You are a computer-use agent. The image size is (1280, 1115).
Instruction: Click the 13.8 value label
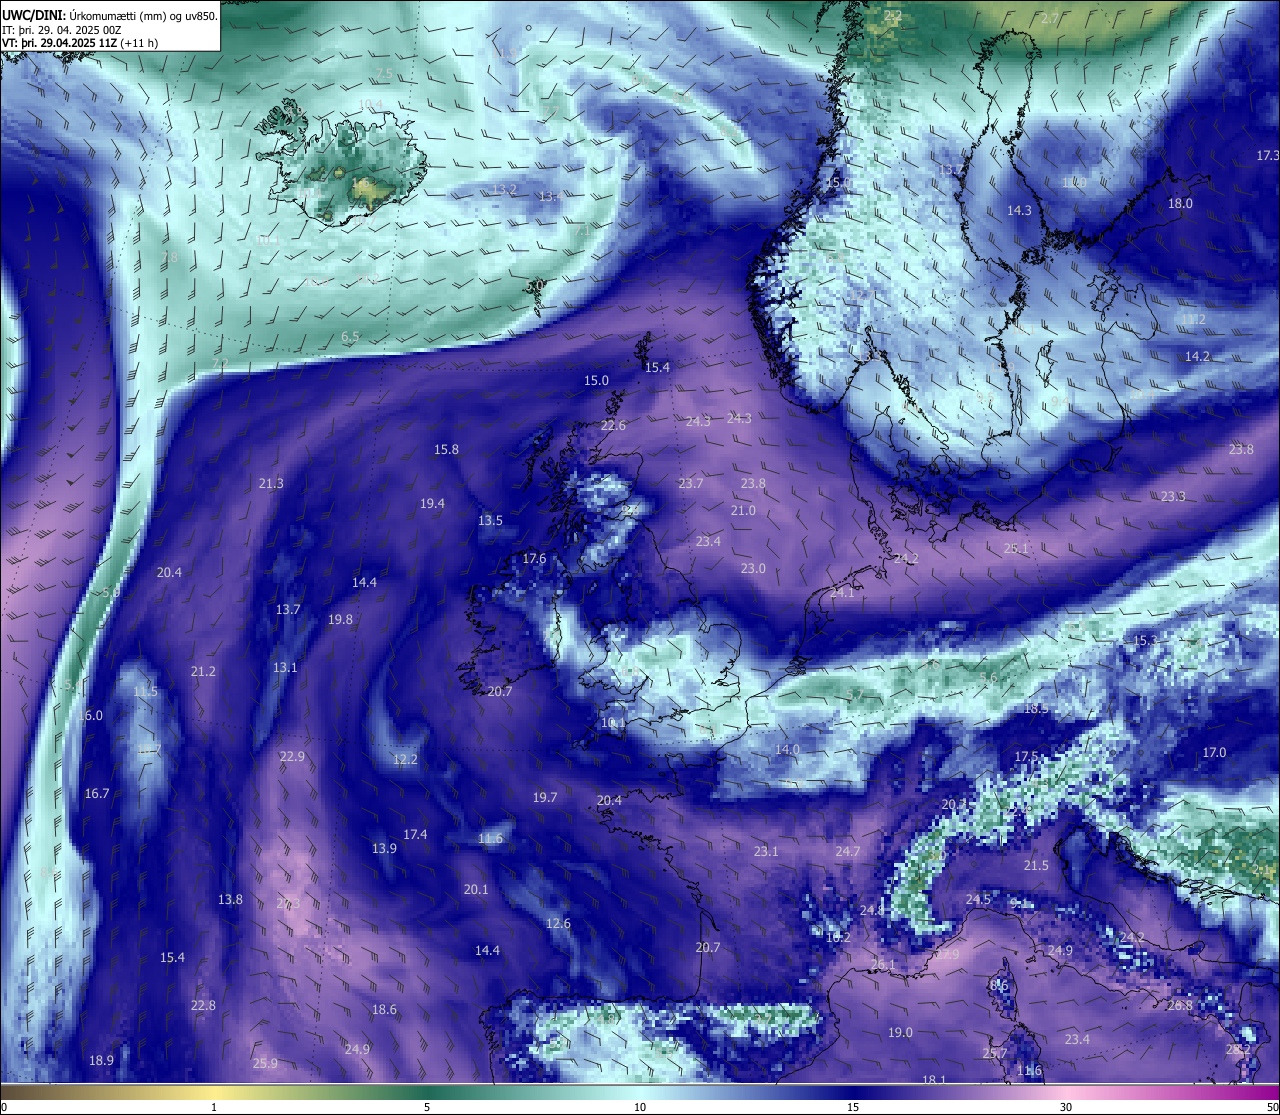[x=230, y=899]
